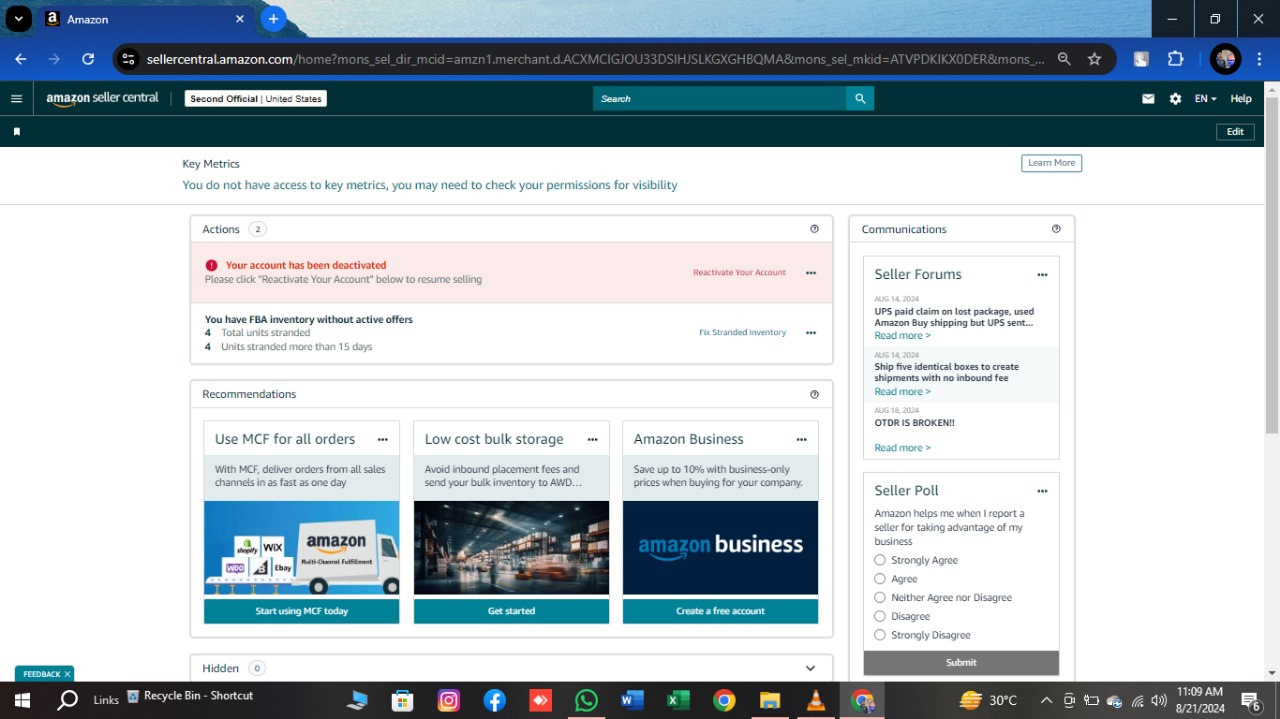Bookmark this page with the star
This screenshot has width=1280, height=719.
click(1094, 59)
